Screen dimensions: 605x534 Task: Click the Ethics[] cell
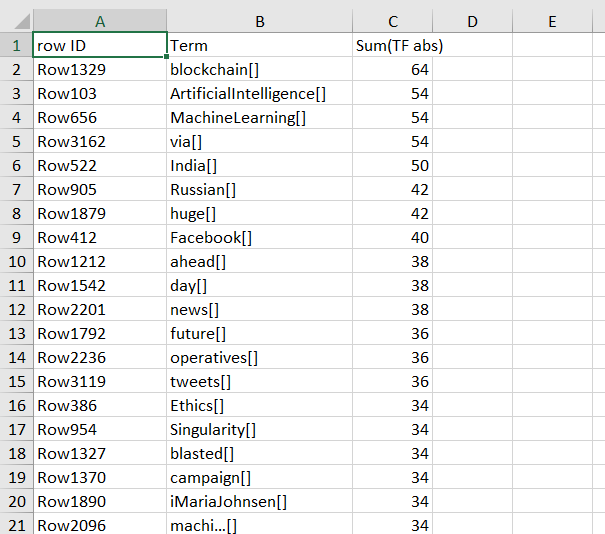pyautogui.click(x=260, y=406)
